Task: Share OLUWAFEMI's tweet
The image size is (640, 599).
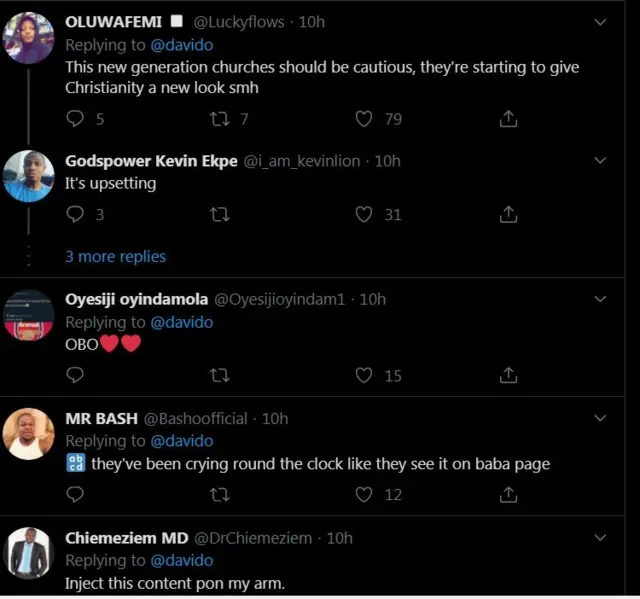Action: 508,119
